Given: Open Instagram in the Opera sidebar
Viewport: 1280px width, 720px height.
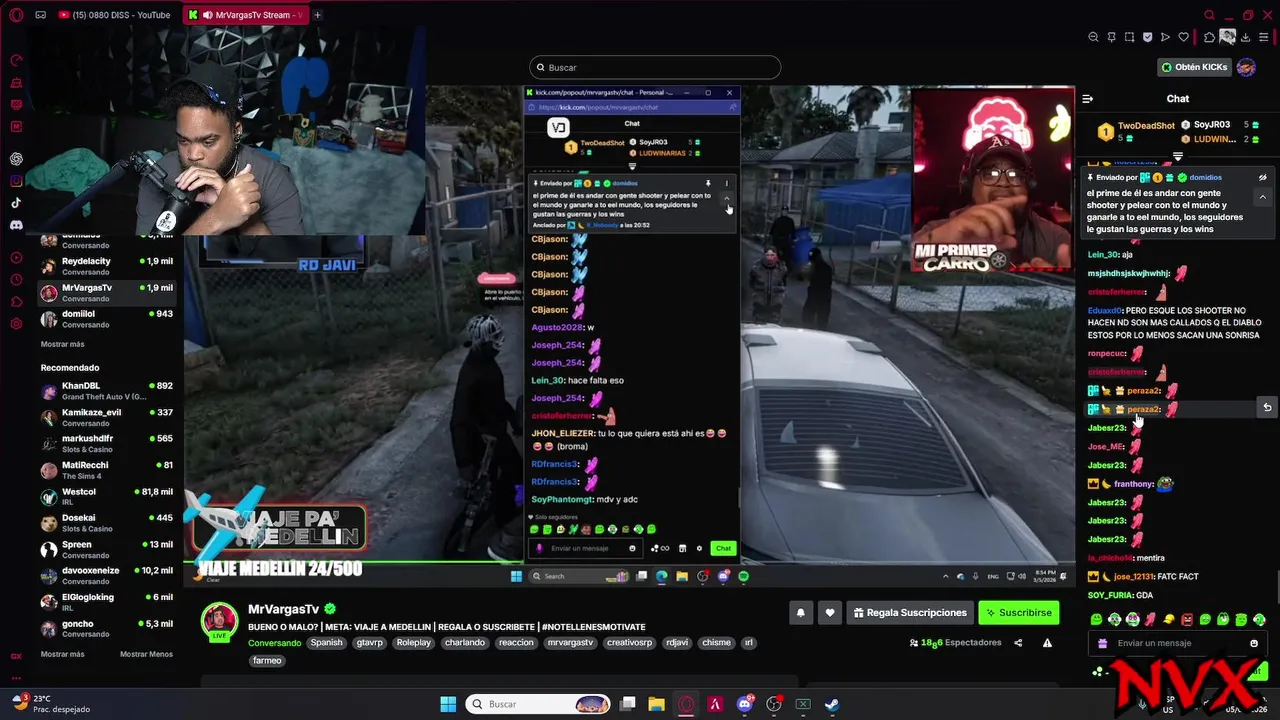Looking at the screenshot, I should [16, 181].
